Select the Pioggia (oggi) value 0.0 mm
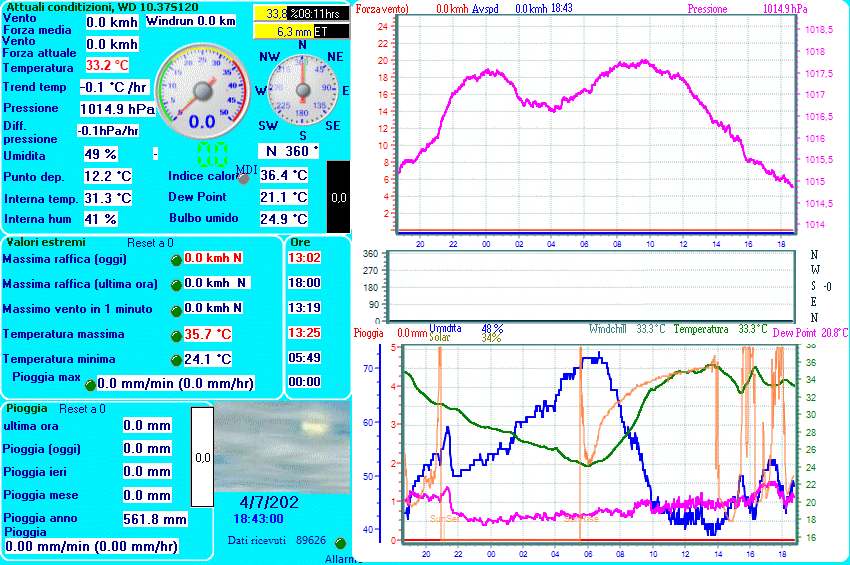850x565 pixels. (x=147, y=448)
